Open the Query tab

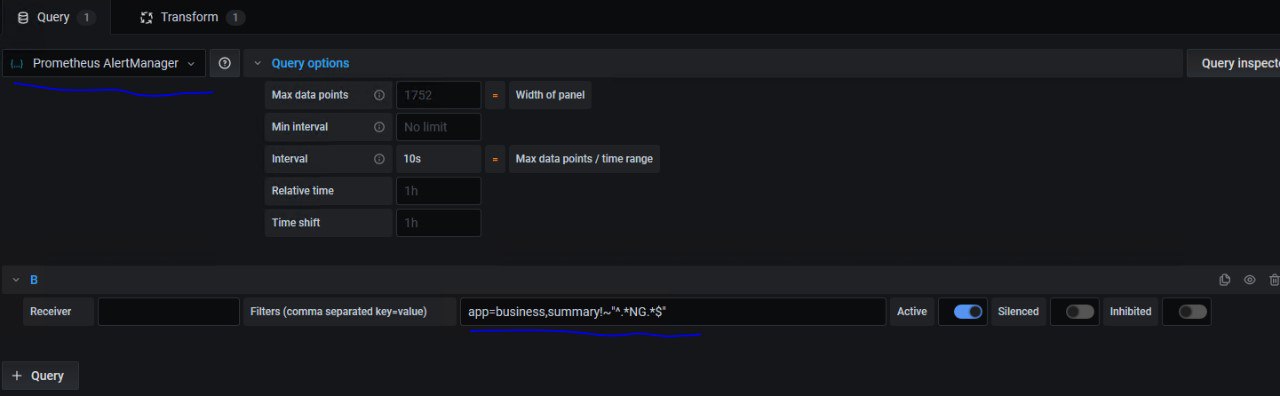(56, 17)
